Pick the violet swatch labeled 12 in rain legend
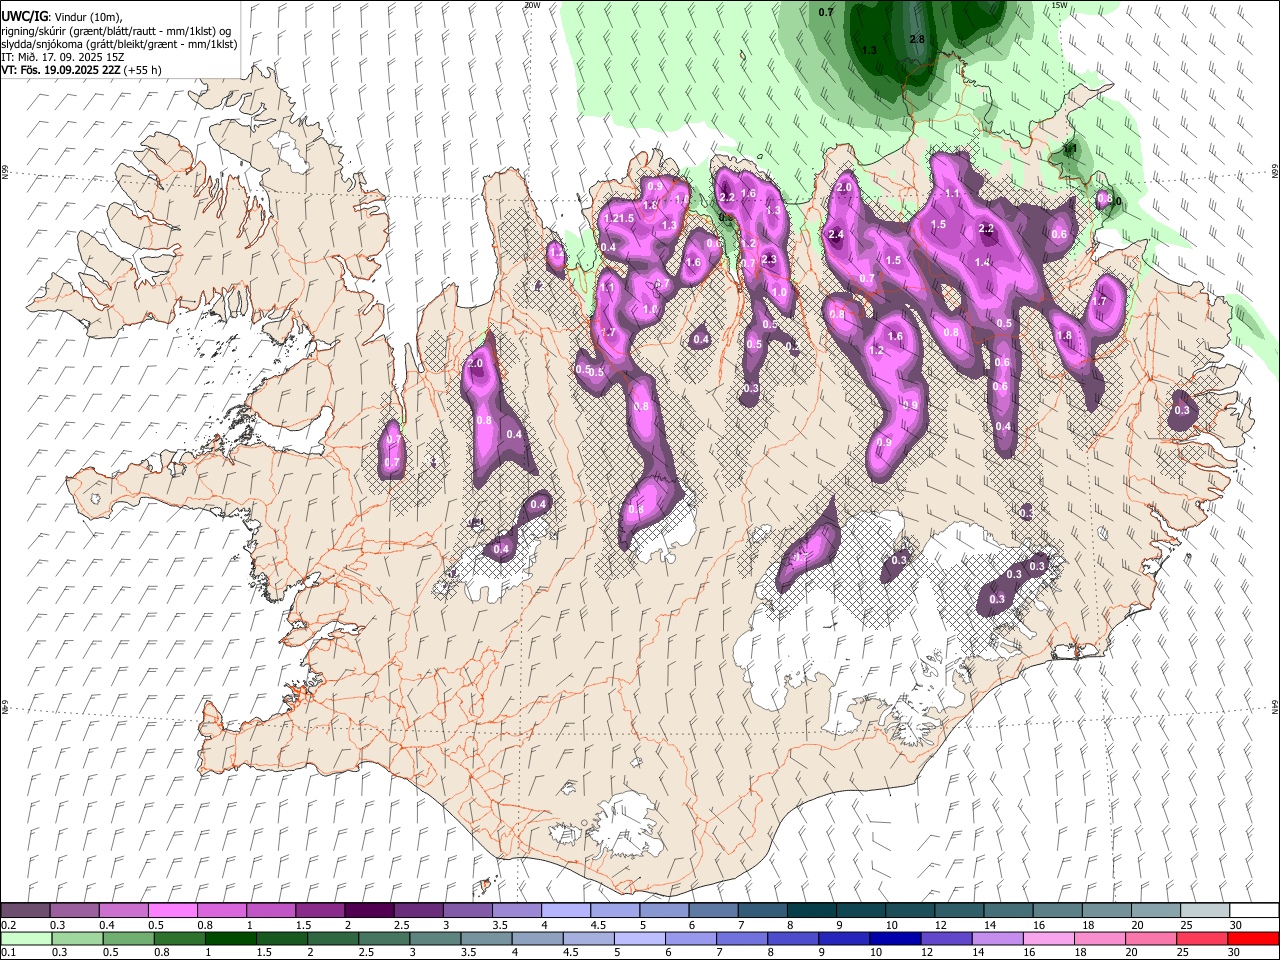The image size is (1280, 960). pyautogui.click(x=946, y=938)
